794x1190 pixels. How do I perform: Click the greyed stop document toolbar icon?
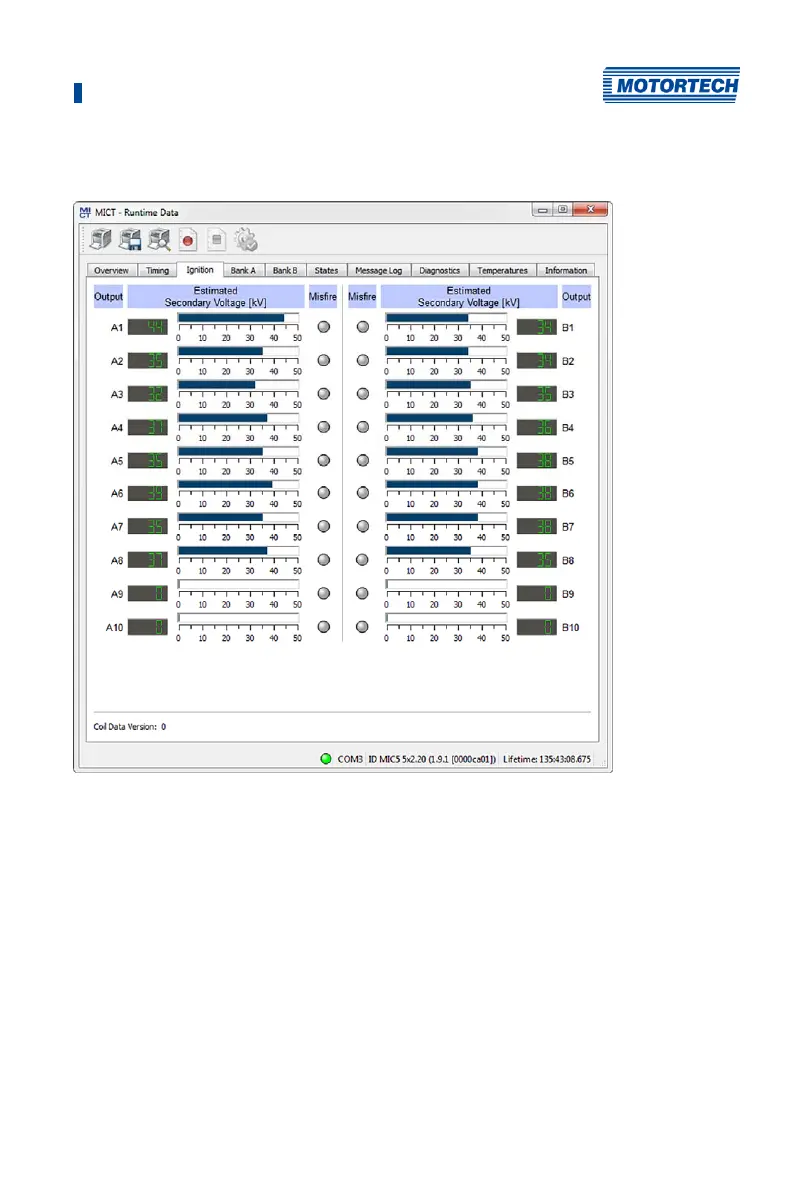tap(216, 241)
